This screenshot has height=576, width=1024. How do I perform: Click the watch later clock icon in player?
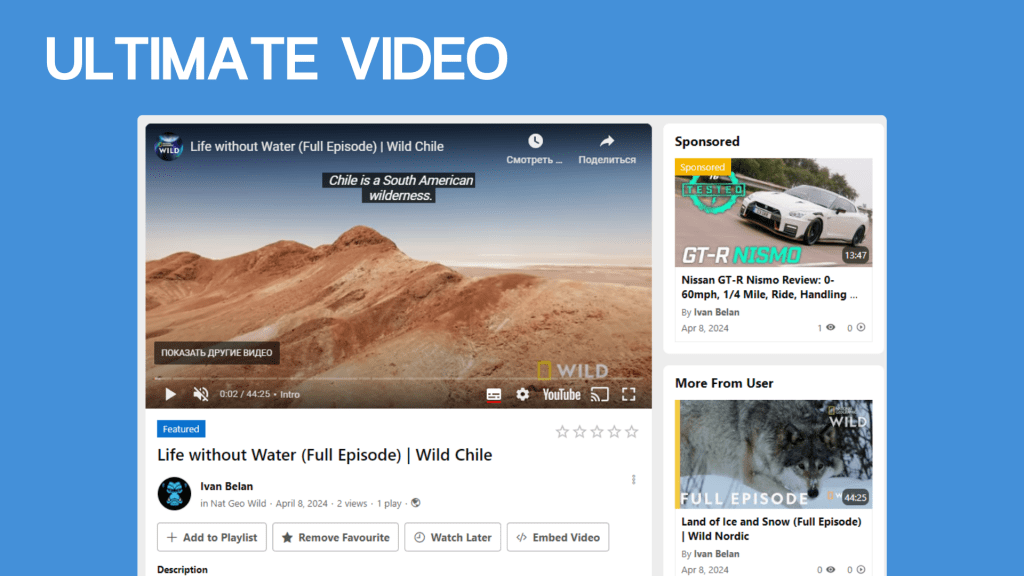(x=535, y=142)
